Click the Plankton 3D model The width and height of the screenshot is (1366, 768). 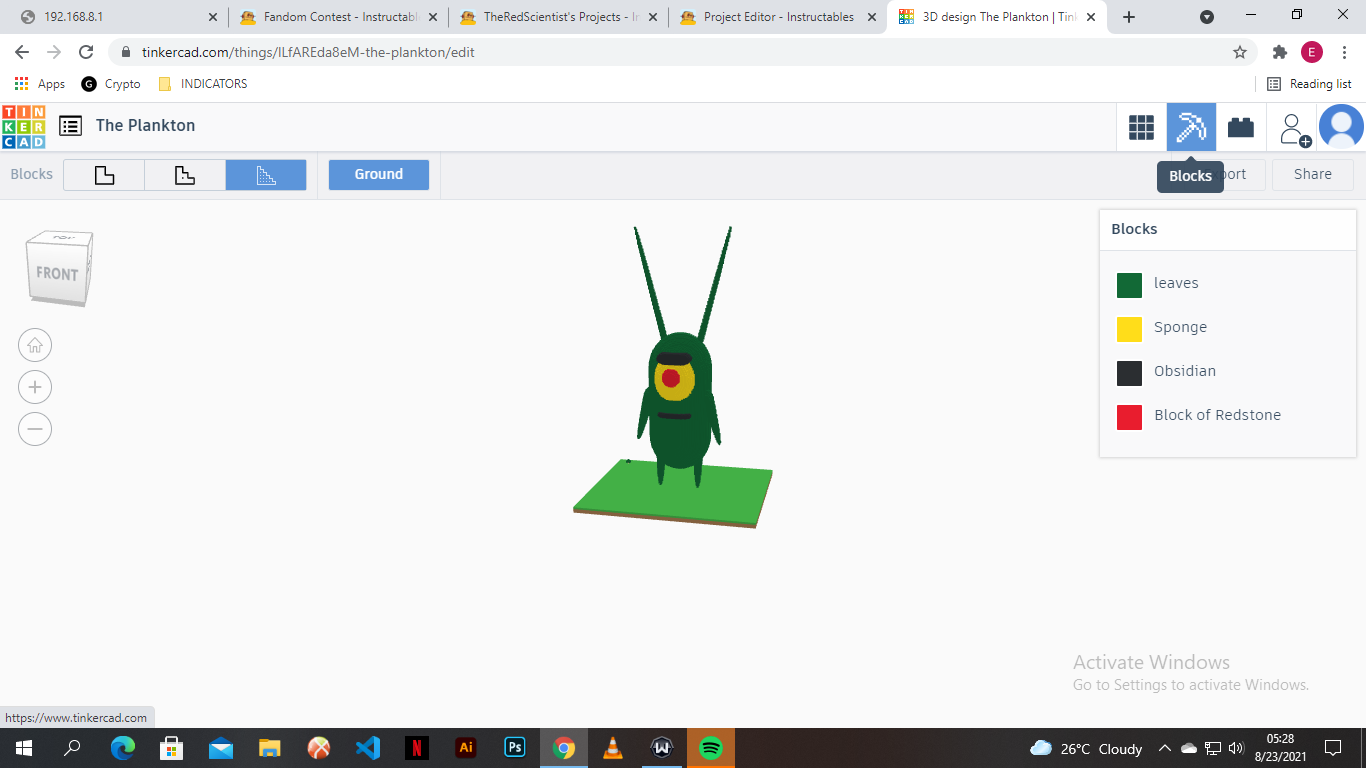point(681,400)
